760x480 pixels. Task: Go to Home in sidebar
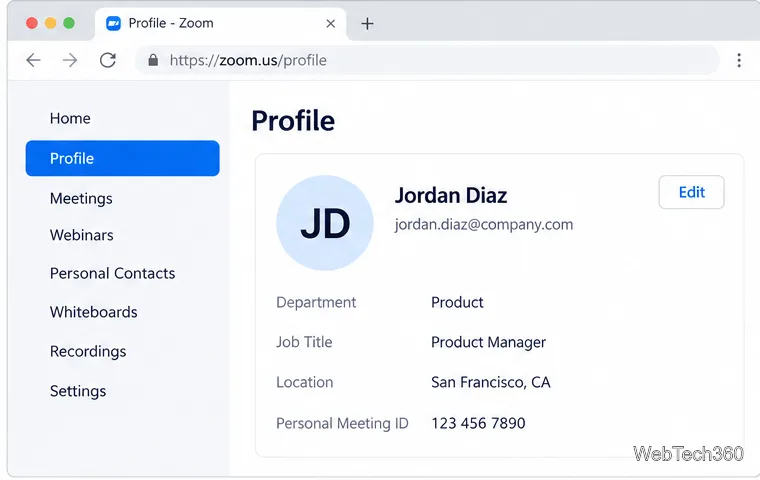tap(70, 118)
